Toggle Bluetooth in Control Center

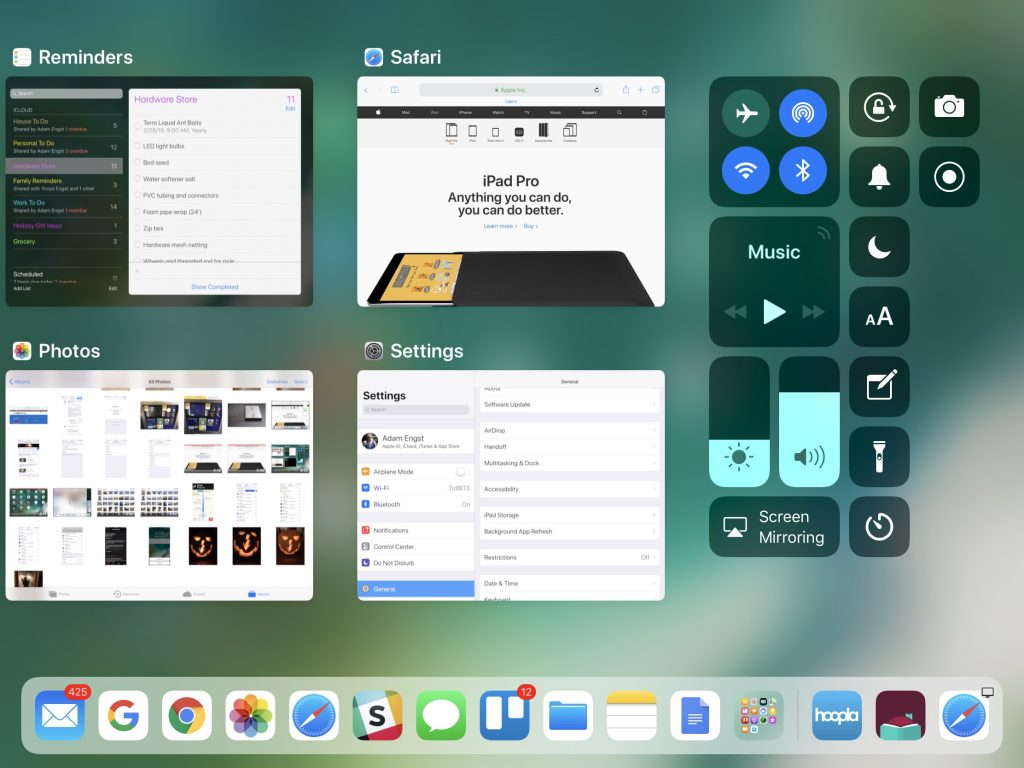point(803,170)
